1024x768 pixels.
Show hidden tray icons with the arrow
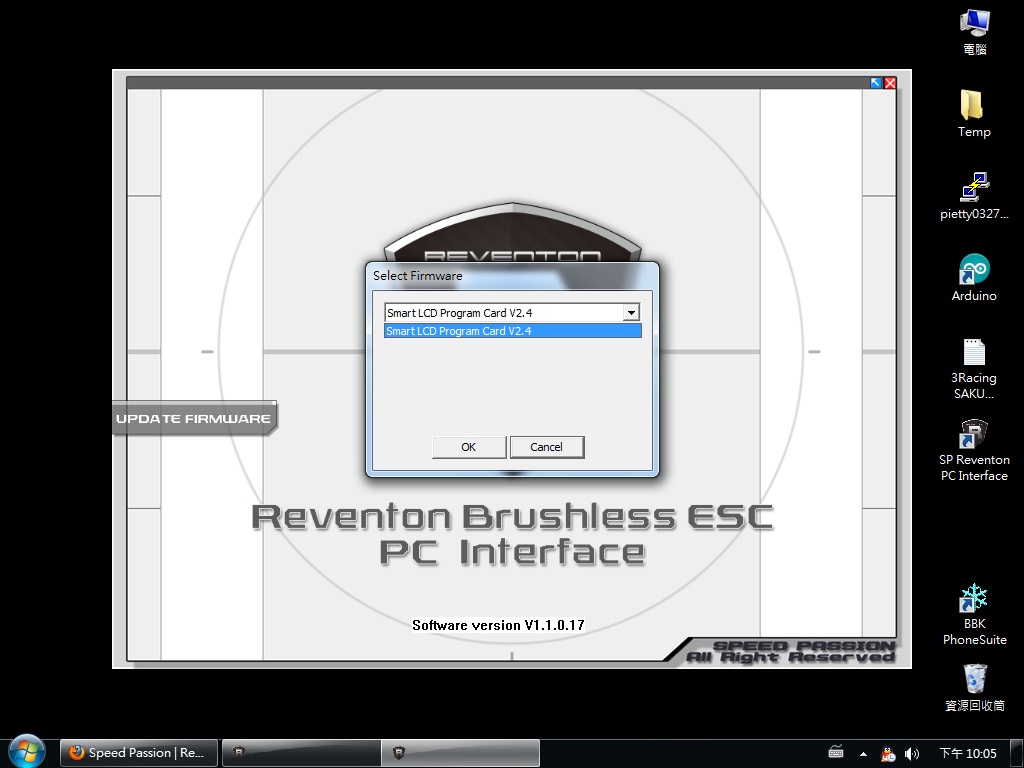[x=863, y=754]
